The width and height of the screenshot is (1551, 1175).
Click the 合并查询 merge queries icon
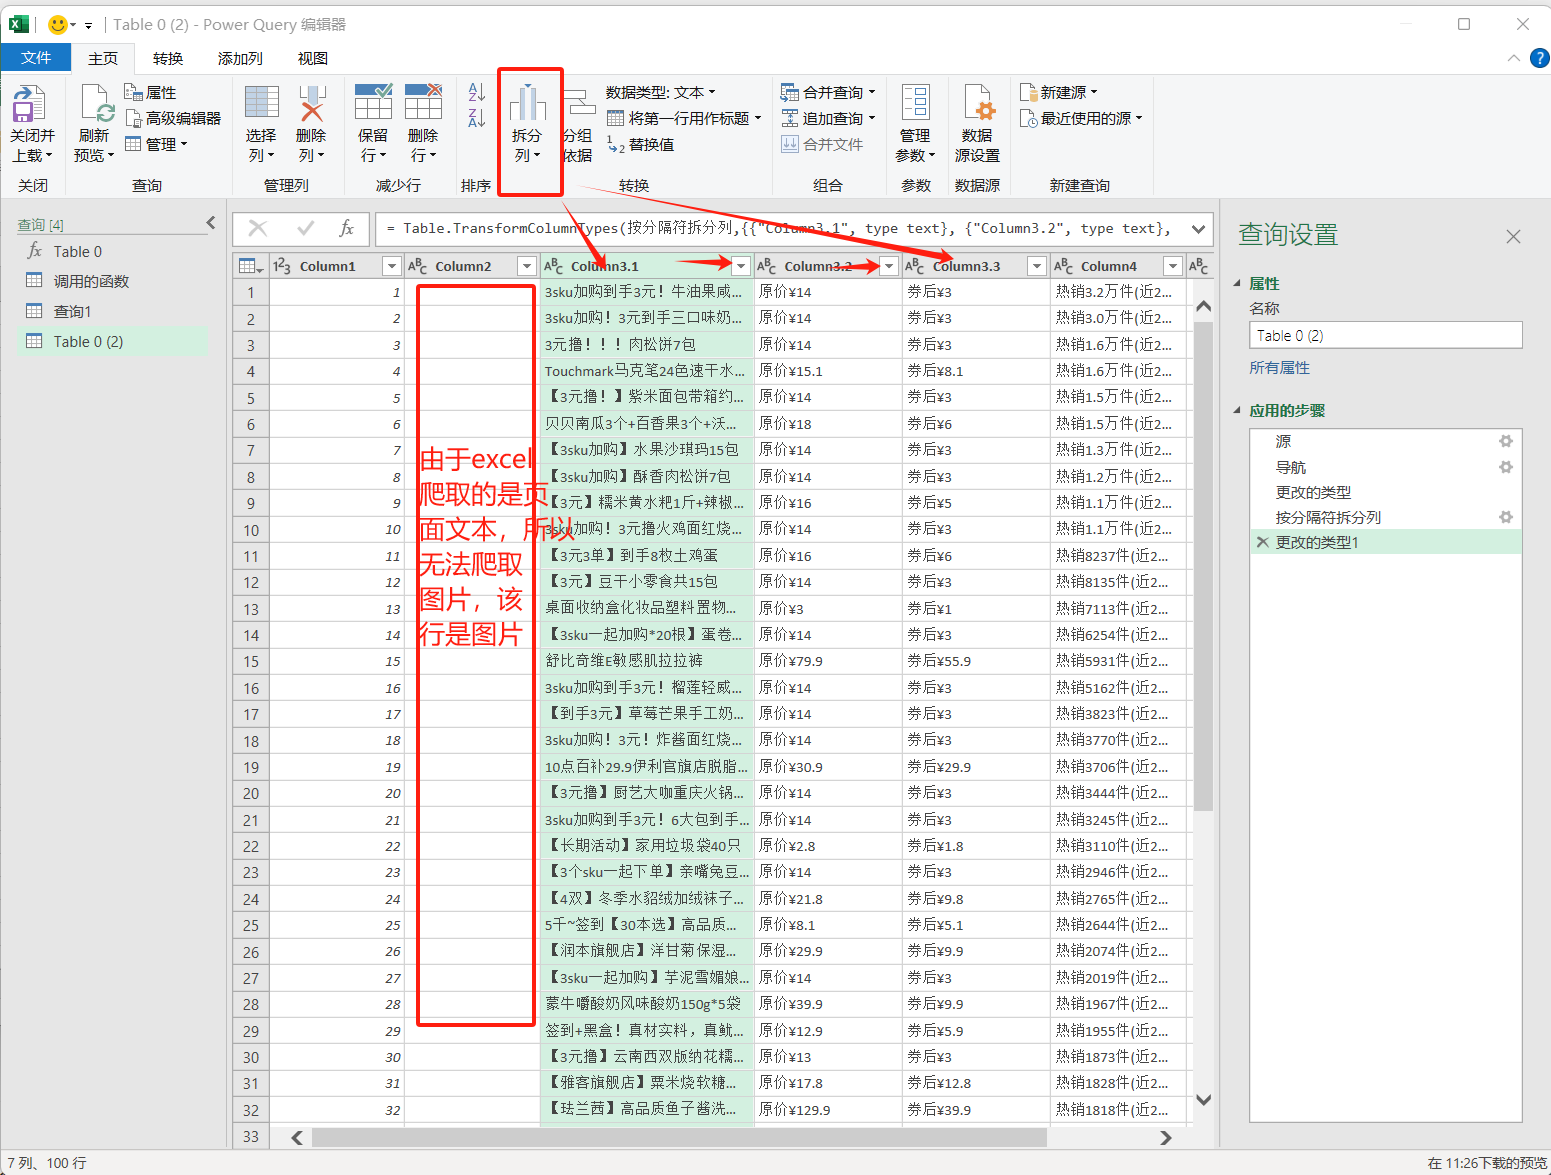[x=790, y=92]
